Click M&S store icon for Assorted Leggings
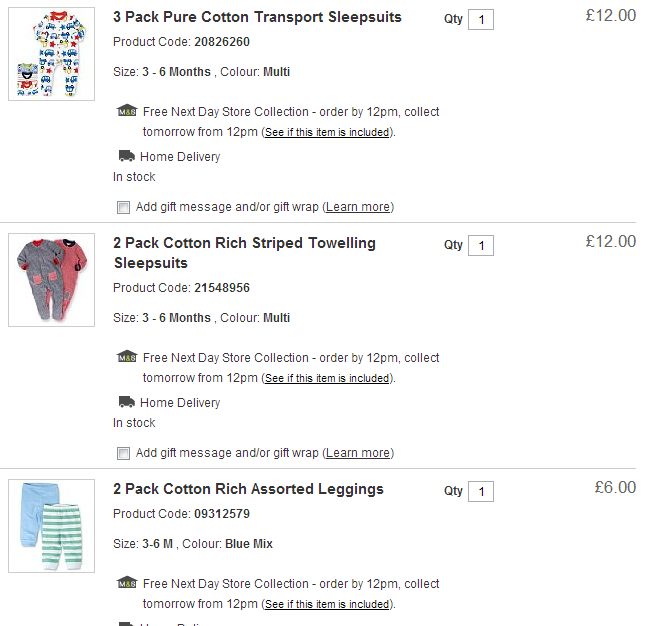 coord(126,583)
